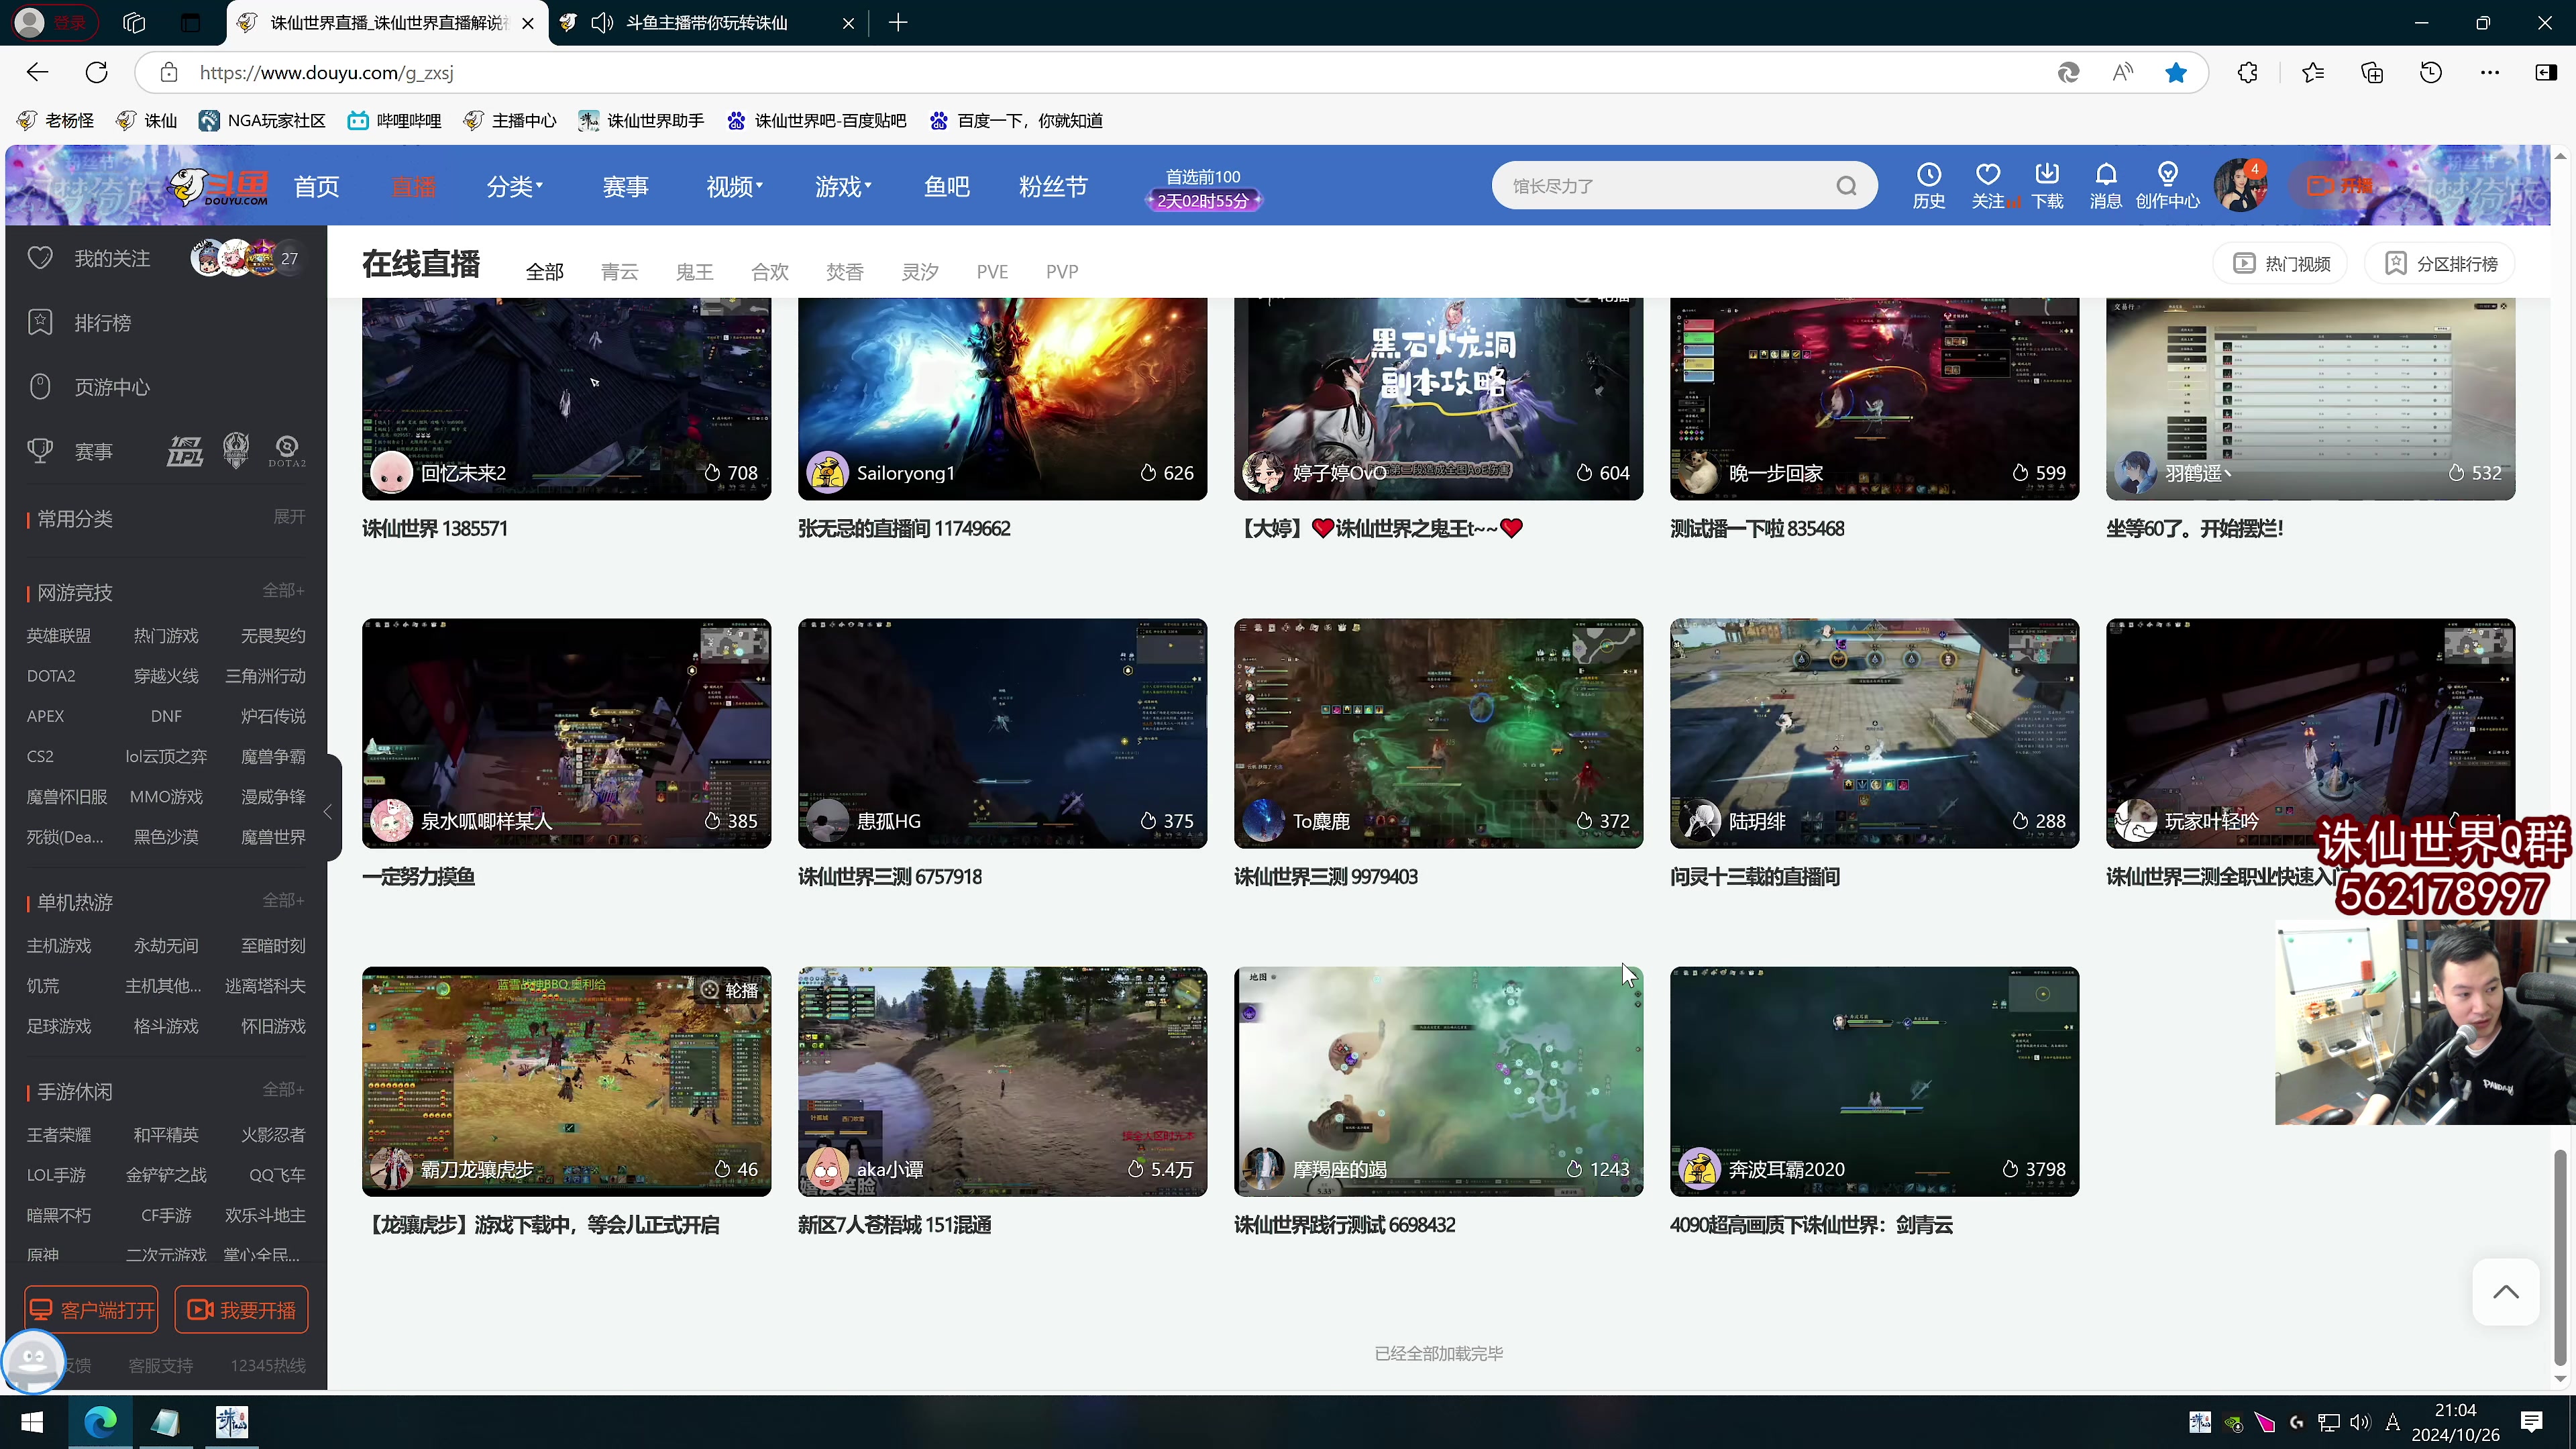Open the read aloud icon in address bar
The width and height of the screenshot is (2576, 1449).
pyautogui.click(x=2122, y=72)
